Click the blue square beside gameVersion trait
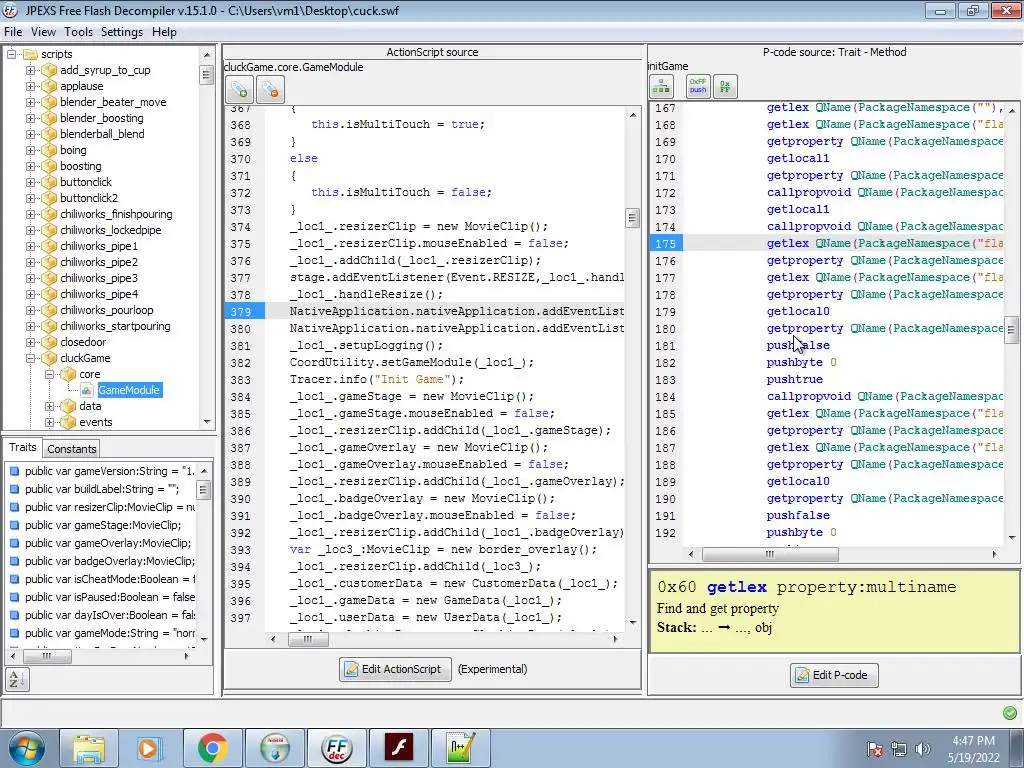The image size is (1024, 768). click(x=14, y=471)
